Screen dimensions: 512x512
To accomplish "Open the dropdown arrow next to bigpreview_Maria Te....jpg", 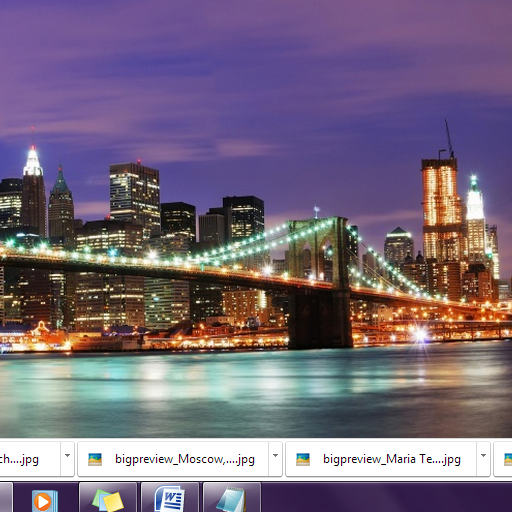I will point(483,459).
